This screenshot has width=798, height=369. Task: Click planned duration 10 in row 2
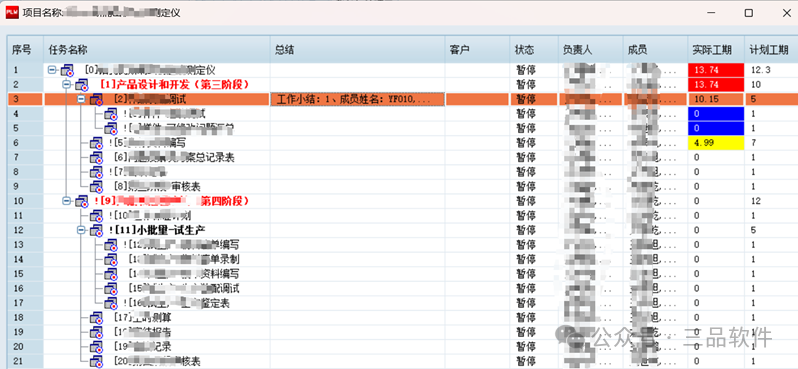(x=770, y=85)
